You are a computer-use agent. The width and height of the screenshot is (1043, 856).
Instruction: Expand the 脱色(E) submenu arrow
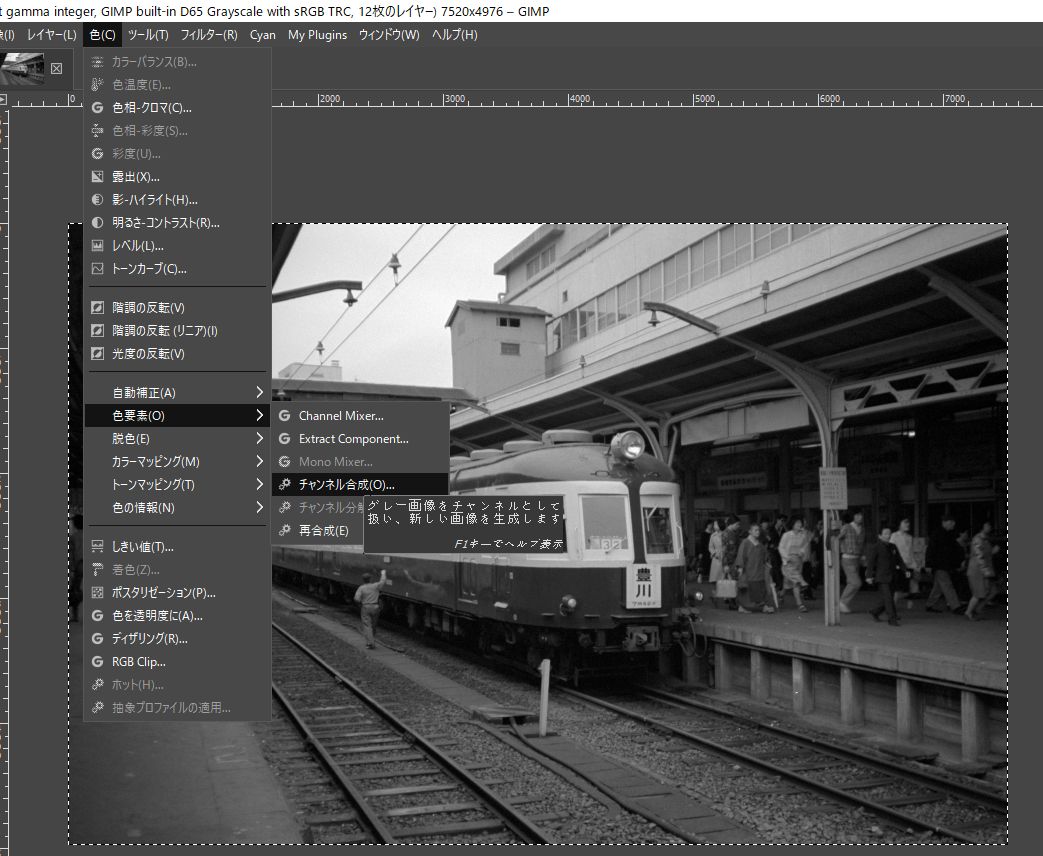click(259, 439)
